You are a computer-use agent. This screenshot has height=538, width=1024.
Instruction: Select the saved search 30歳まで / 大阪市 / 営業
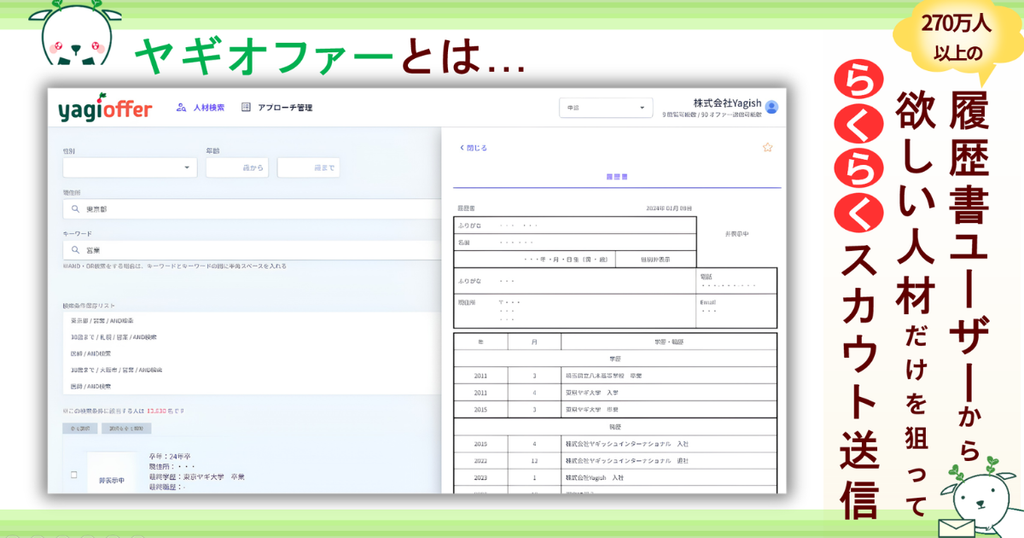click(x=116, y=370)
